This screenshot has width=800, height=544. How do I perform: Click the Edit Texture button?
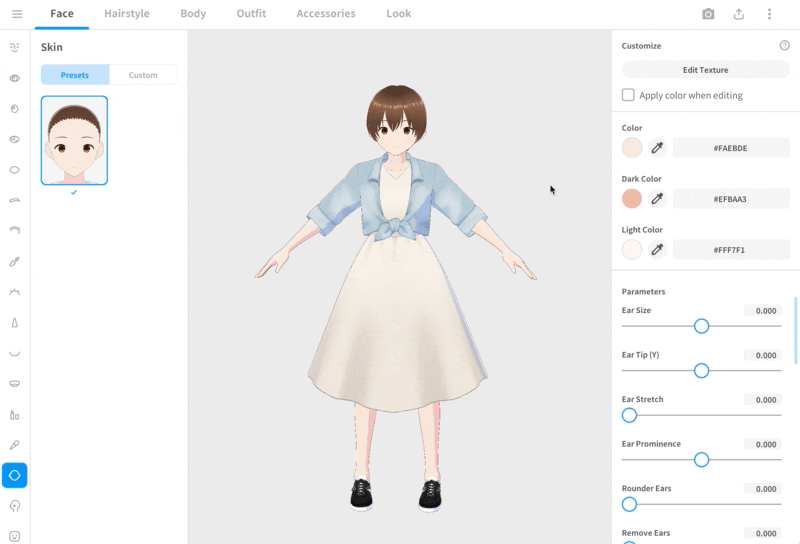pos(705,70)
